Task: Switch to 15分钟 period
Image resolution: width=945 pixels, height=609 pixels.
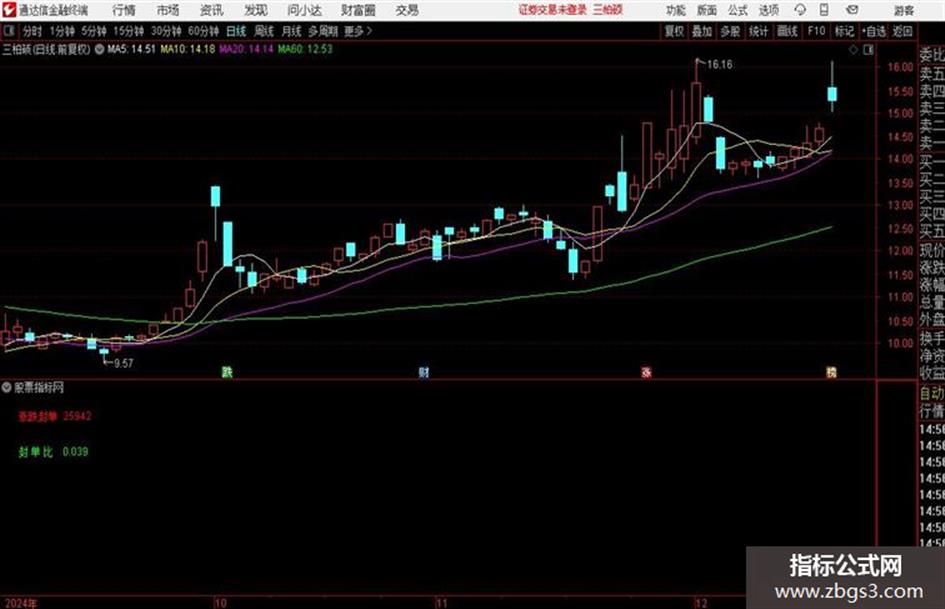Action: coord(129,31)
